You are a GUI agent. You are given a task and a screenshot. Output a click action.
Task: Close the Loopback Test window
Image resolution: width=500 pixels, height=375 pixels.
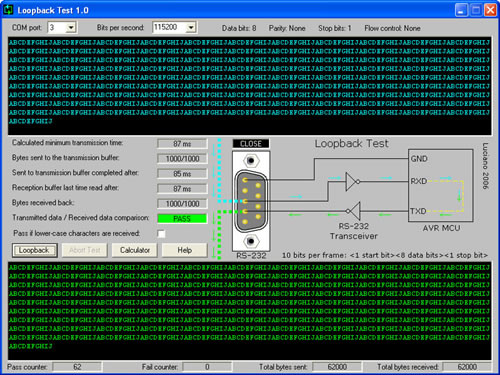pyautogui.click(x=490, y=10)
